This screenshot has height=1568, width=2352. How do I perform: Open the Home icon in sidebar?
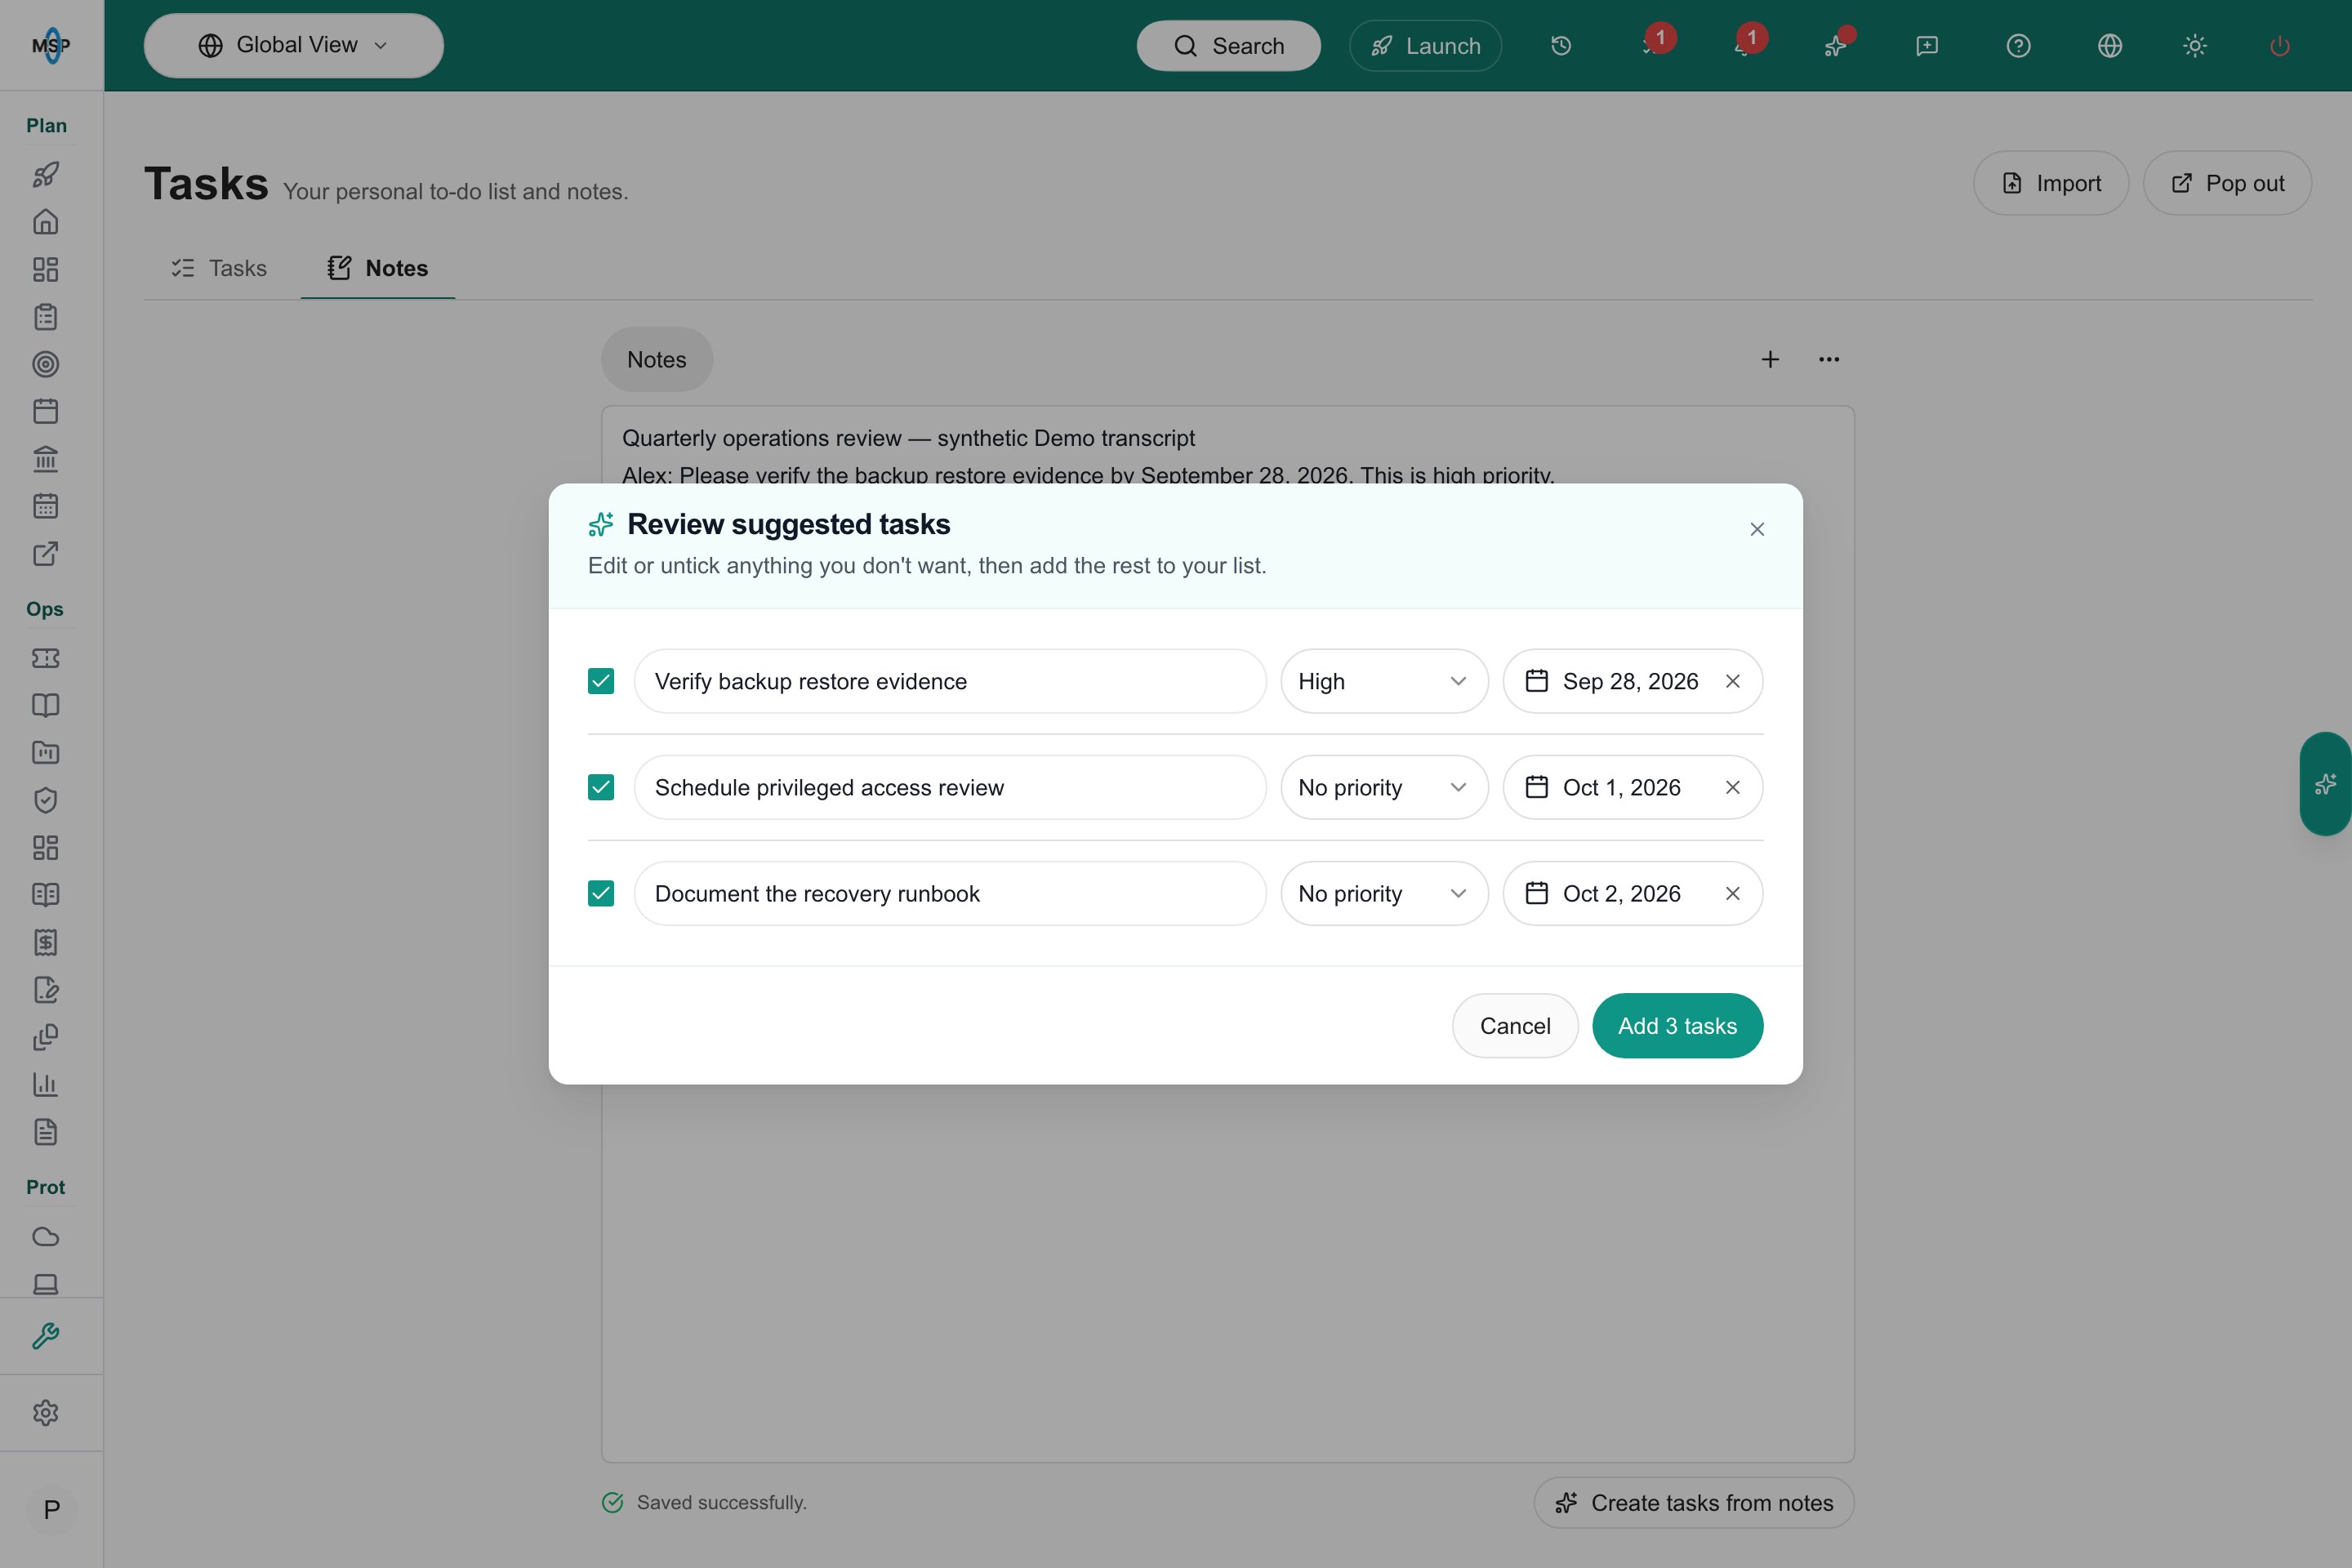tap(46, 221)
